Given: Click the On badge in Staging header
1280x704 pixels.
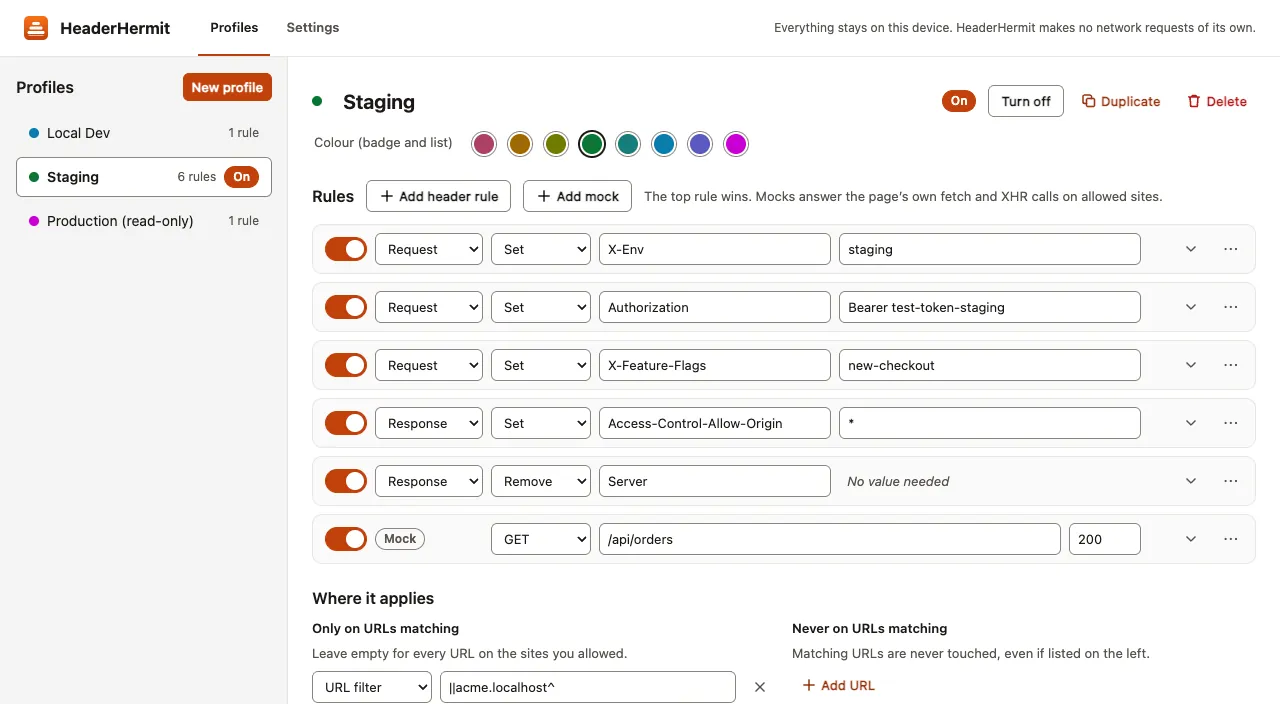Looking at the screenshot, I should pos(959,101).
